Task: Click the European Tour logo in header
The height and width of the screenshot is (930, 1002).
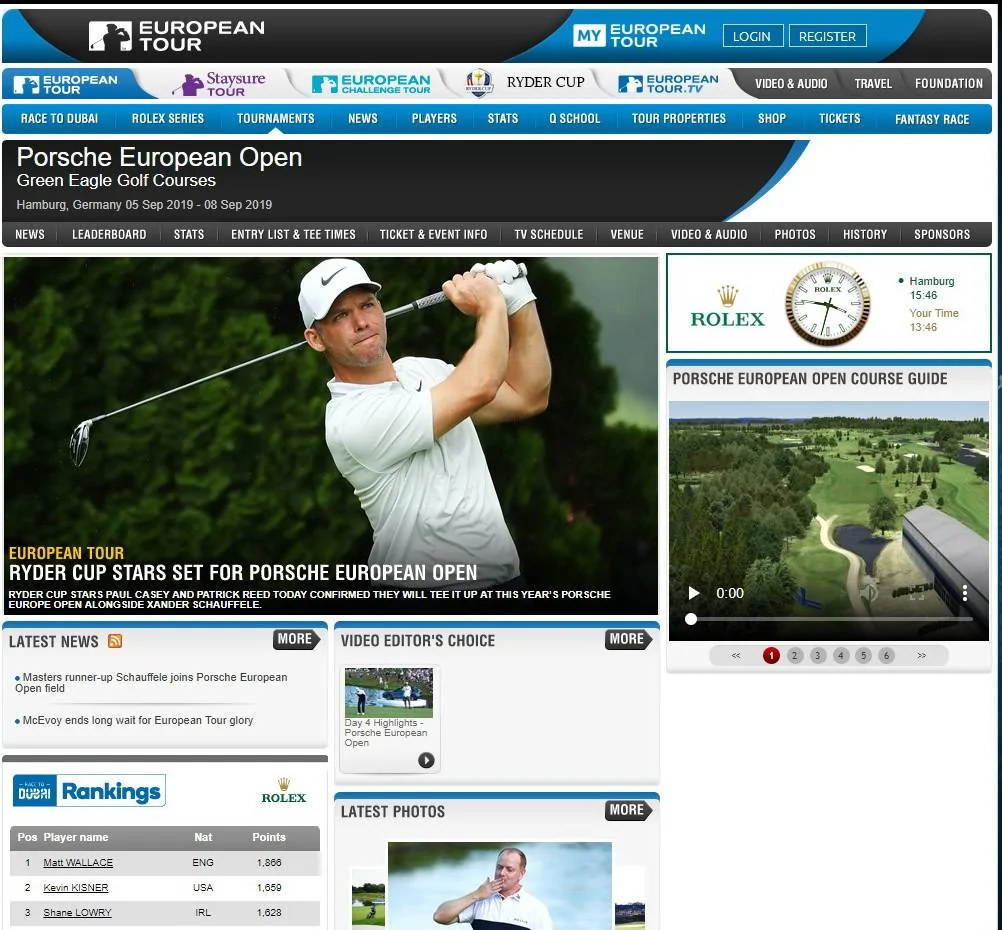Action: 176,36
